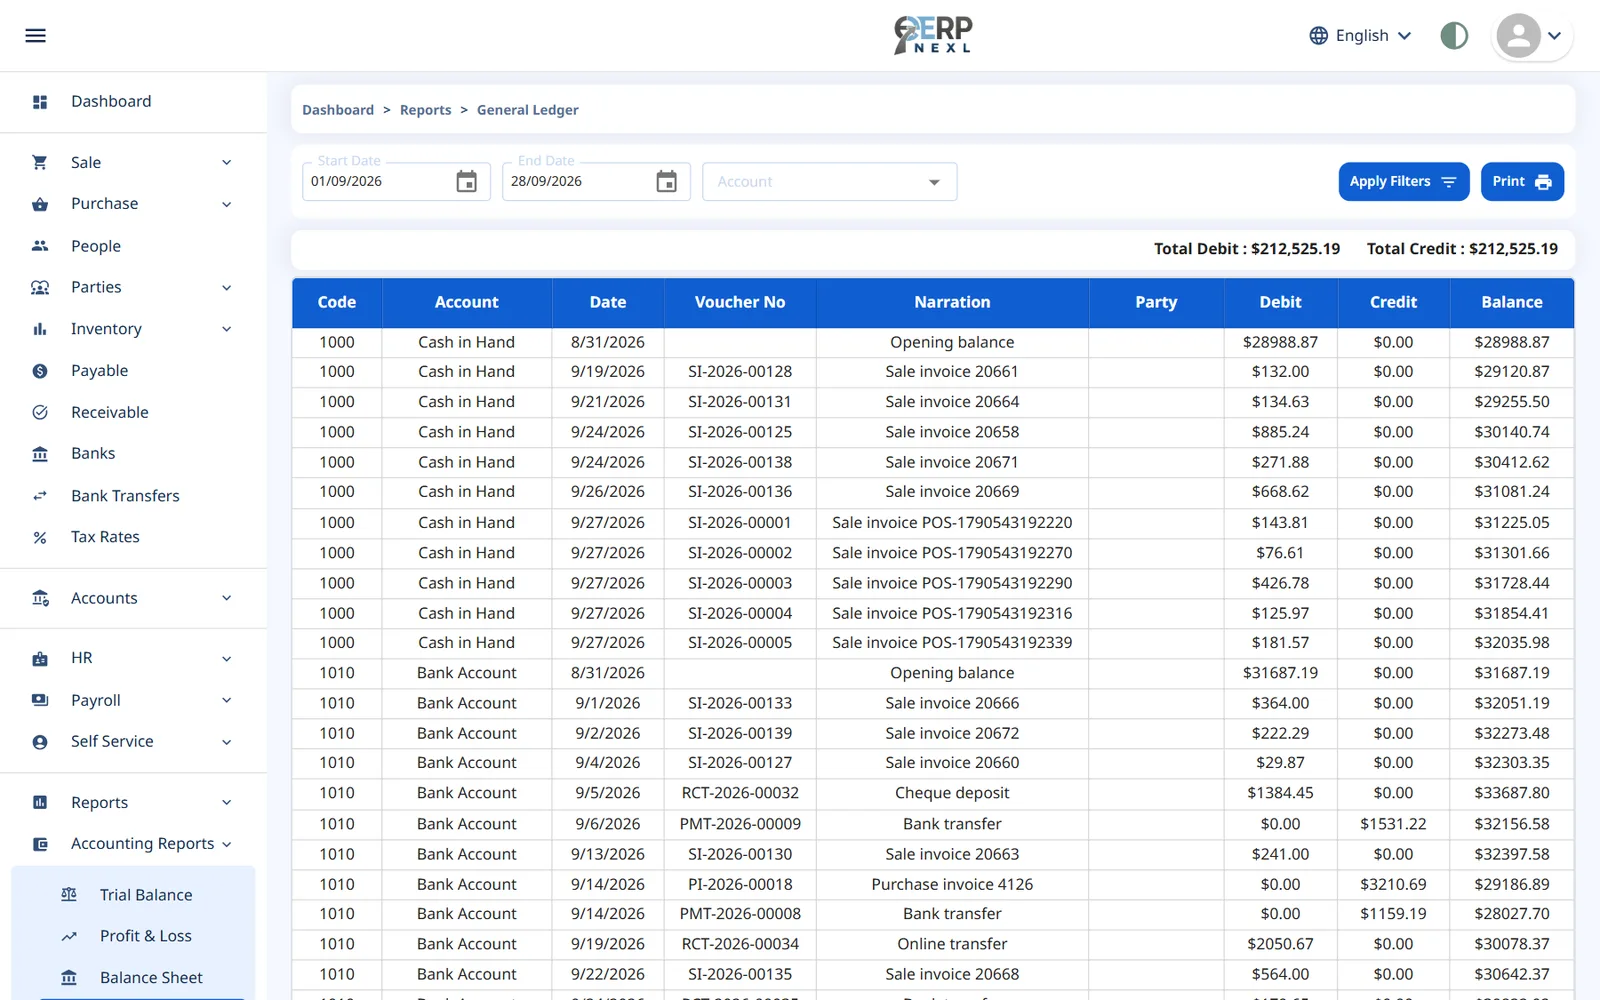This screenshot has height=1000, width=1600.
Task: Select Balance Sheet report
Action: coord(133,978)
